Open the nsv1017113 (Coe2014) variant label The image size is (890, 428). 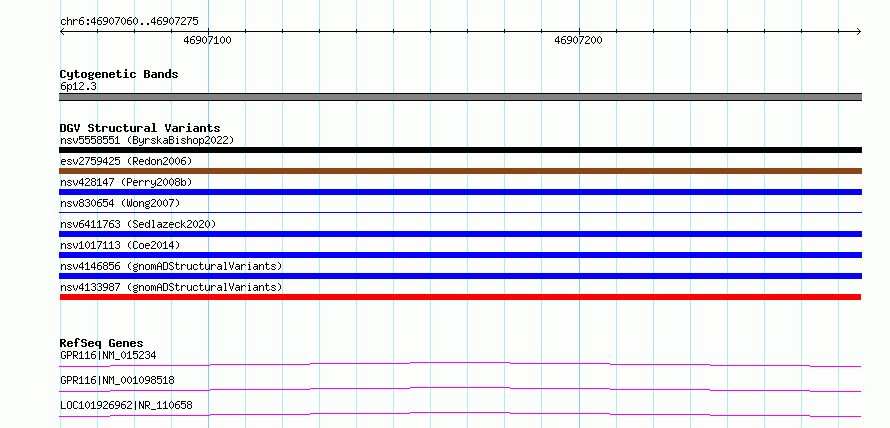click(120, 245)
